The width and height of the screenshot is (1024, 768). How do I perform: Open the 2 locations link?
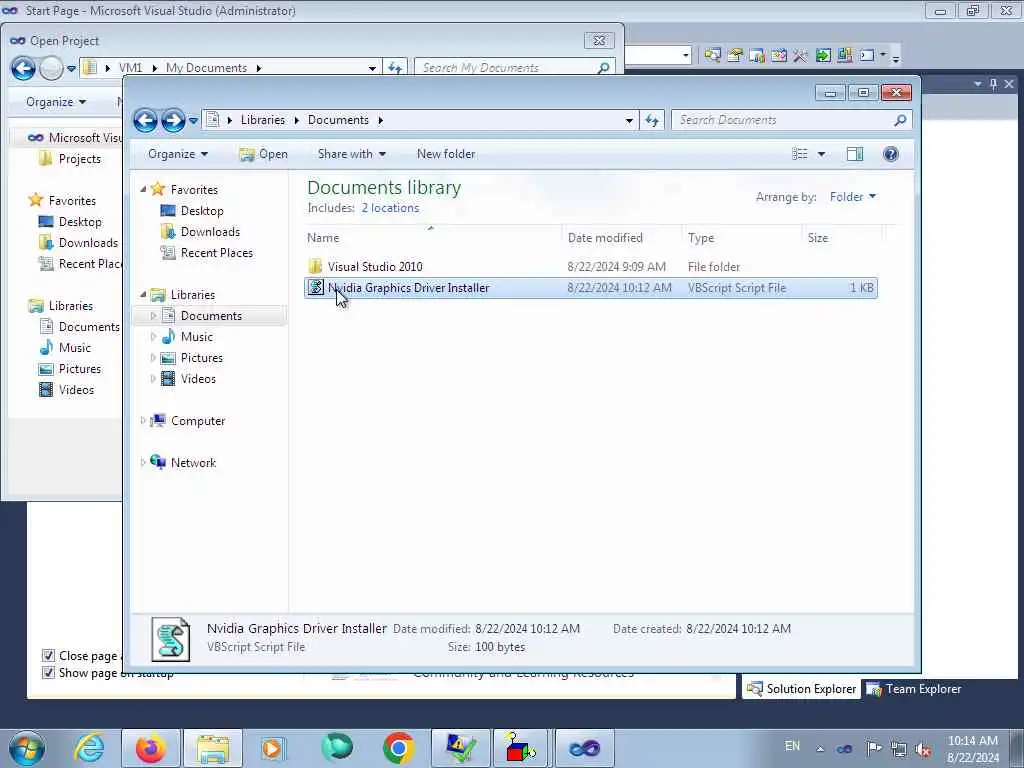pos(391,208)
